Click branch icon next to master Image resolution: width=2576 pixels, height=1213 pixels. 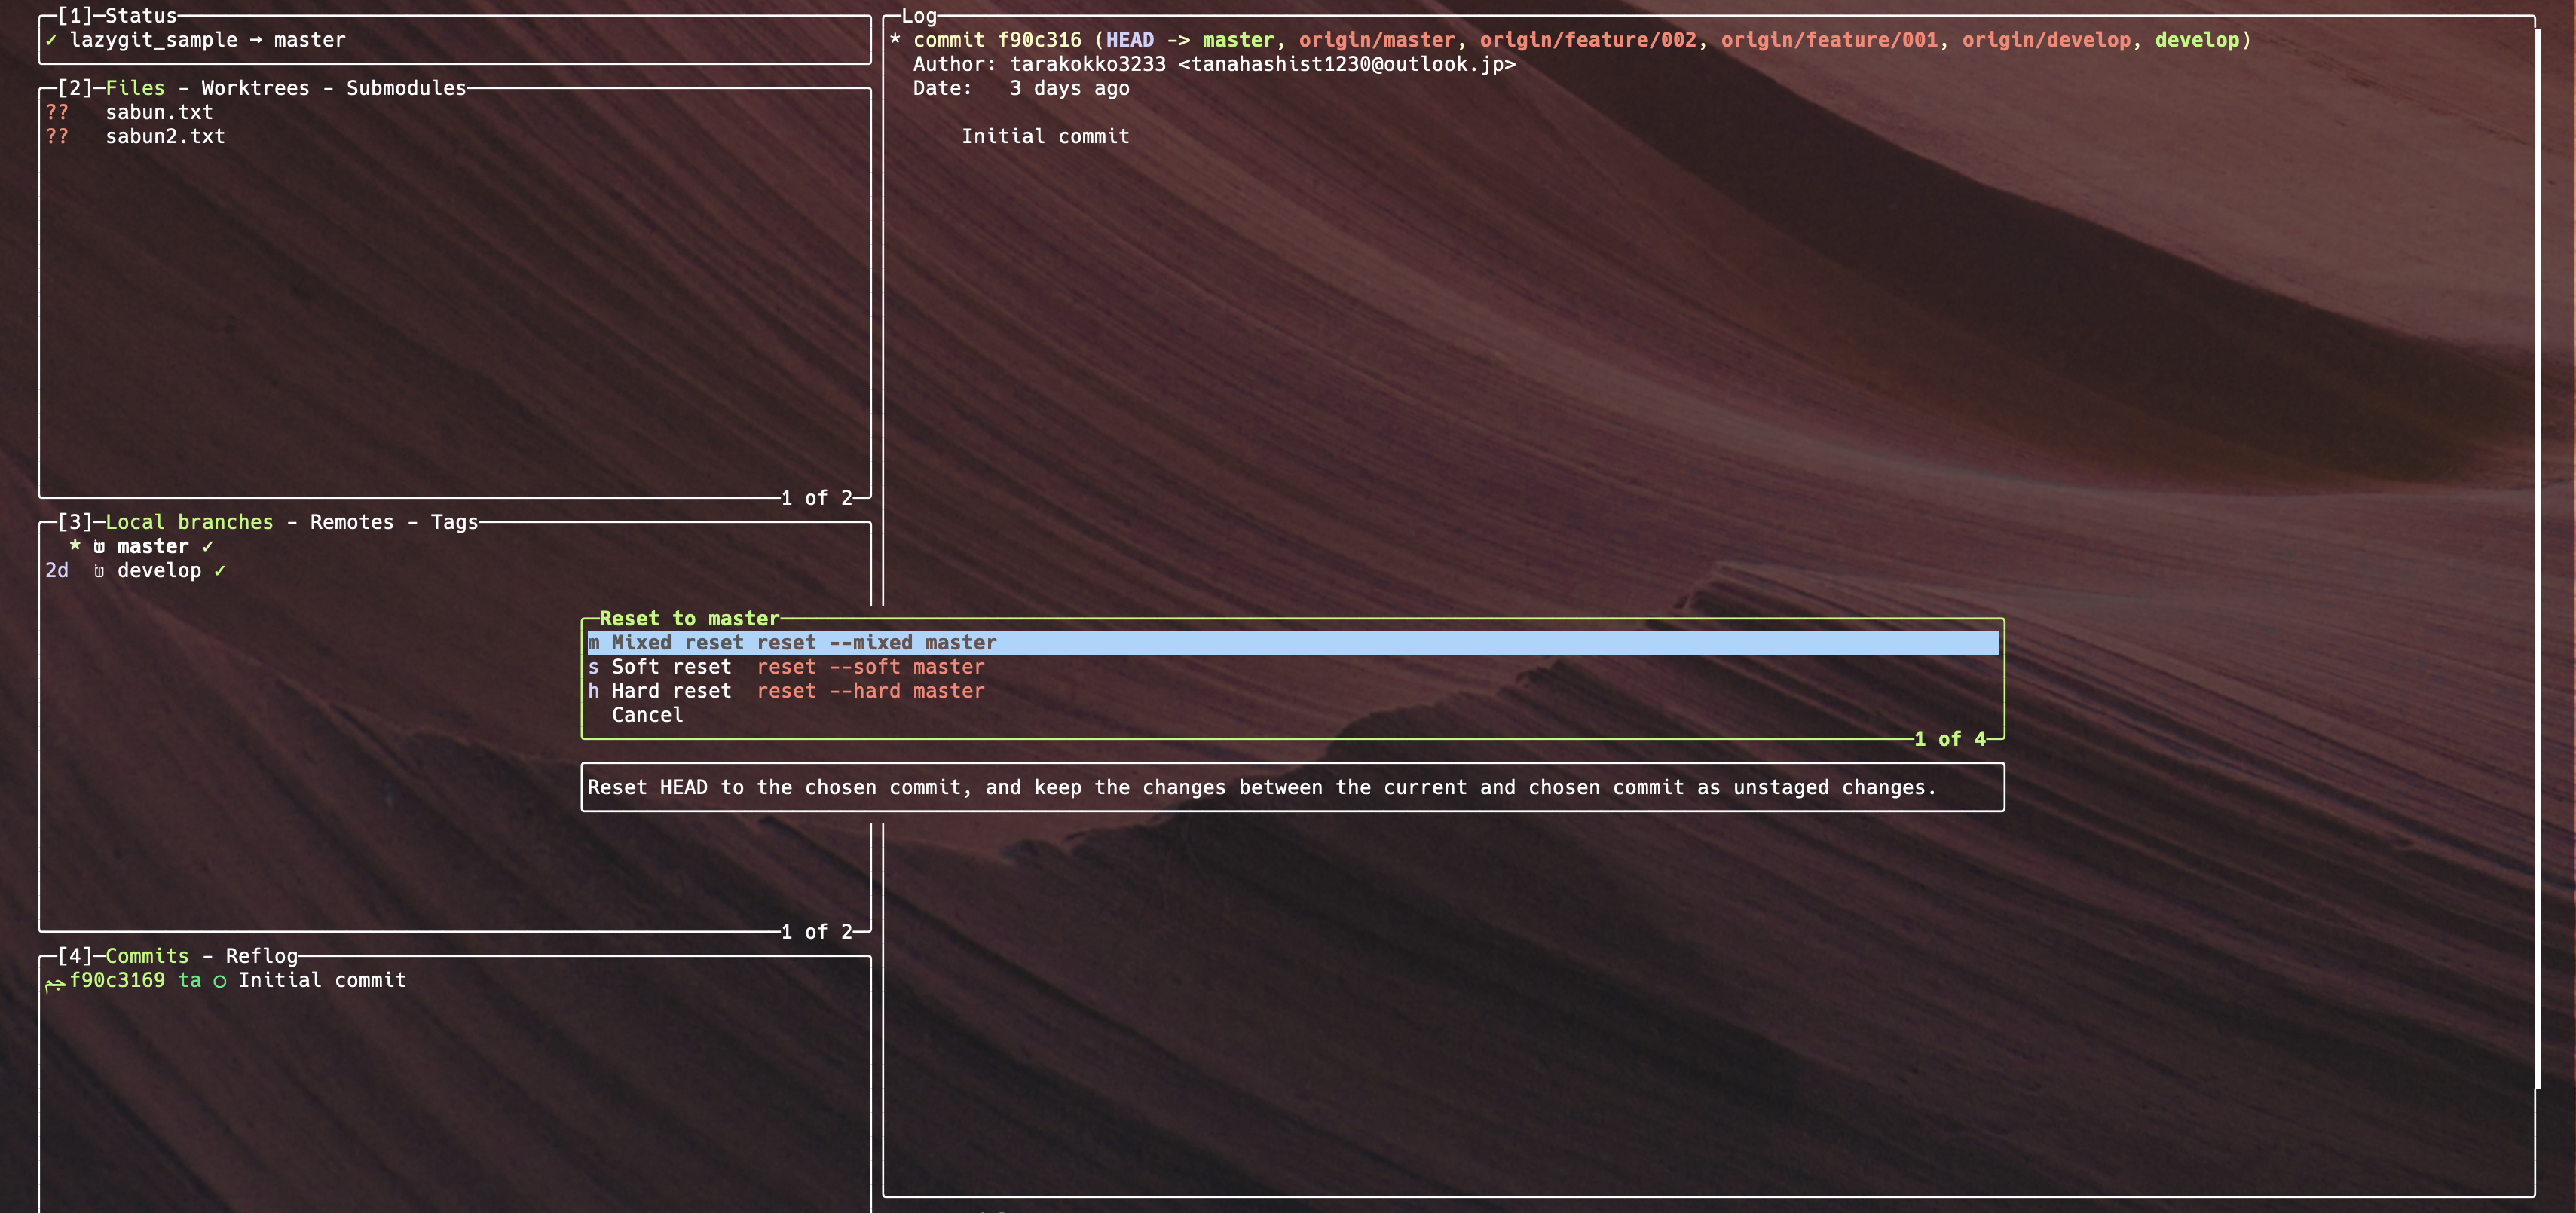99,547
